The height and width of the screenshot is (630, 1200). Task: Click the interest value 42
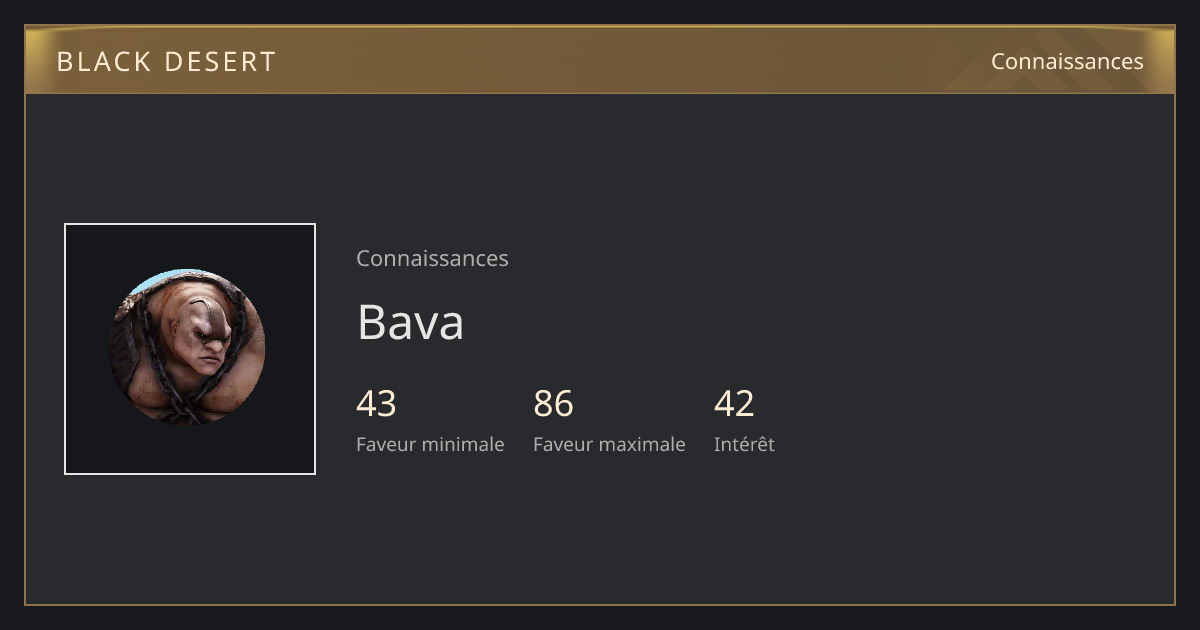pos(734,404)
